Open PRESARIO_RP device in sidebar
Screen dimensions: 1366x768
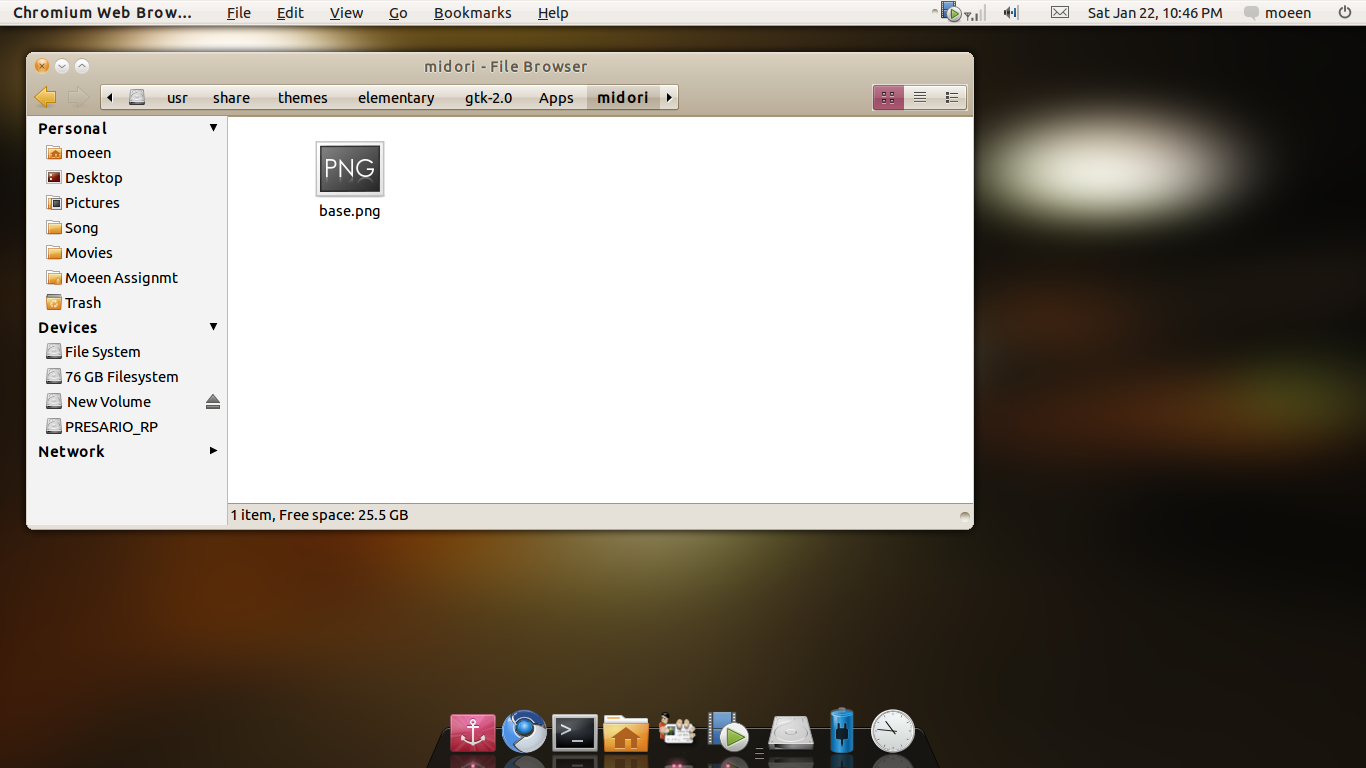pos(111,427)
